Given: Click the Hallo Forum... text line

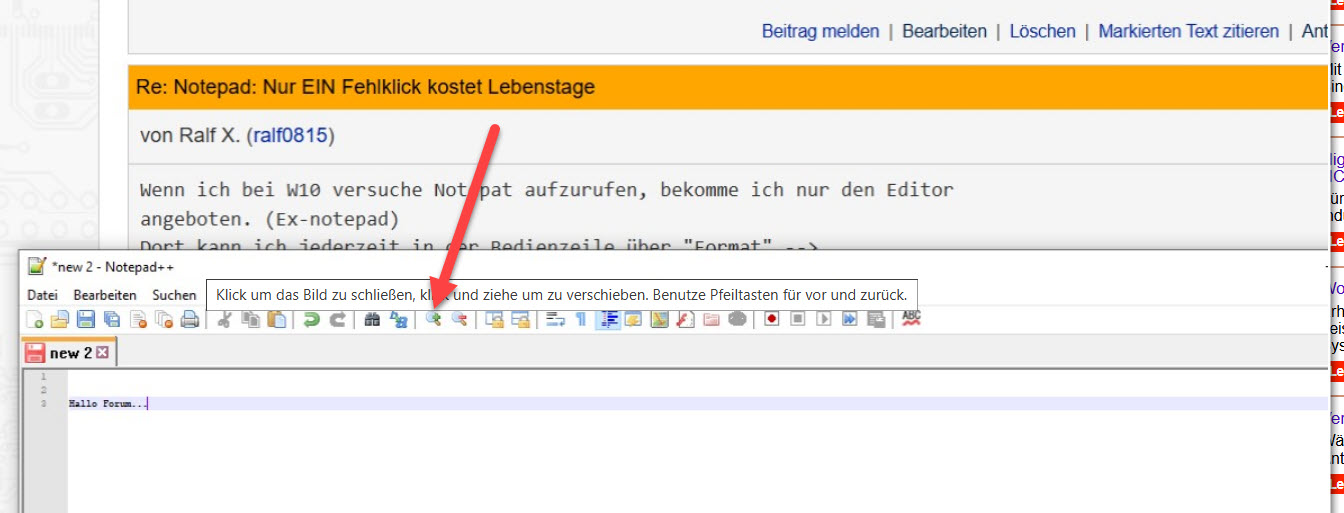Looking at the screenshot, I should coord(107,404).
